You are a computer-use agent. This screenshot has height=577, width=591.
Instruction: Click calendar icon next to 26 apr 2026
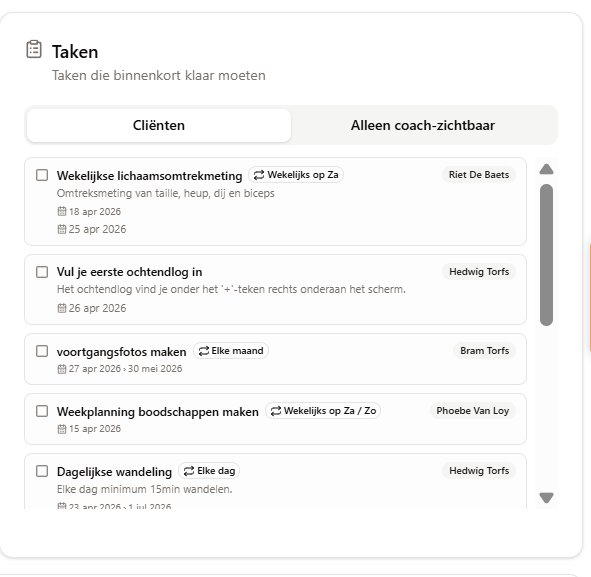click(x=62, y=308)
